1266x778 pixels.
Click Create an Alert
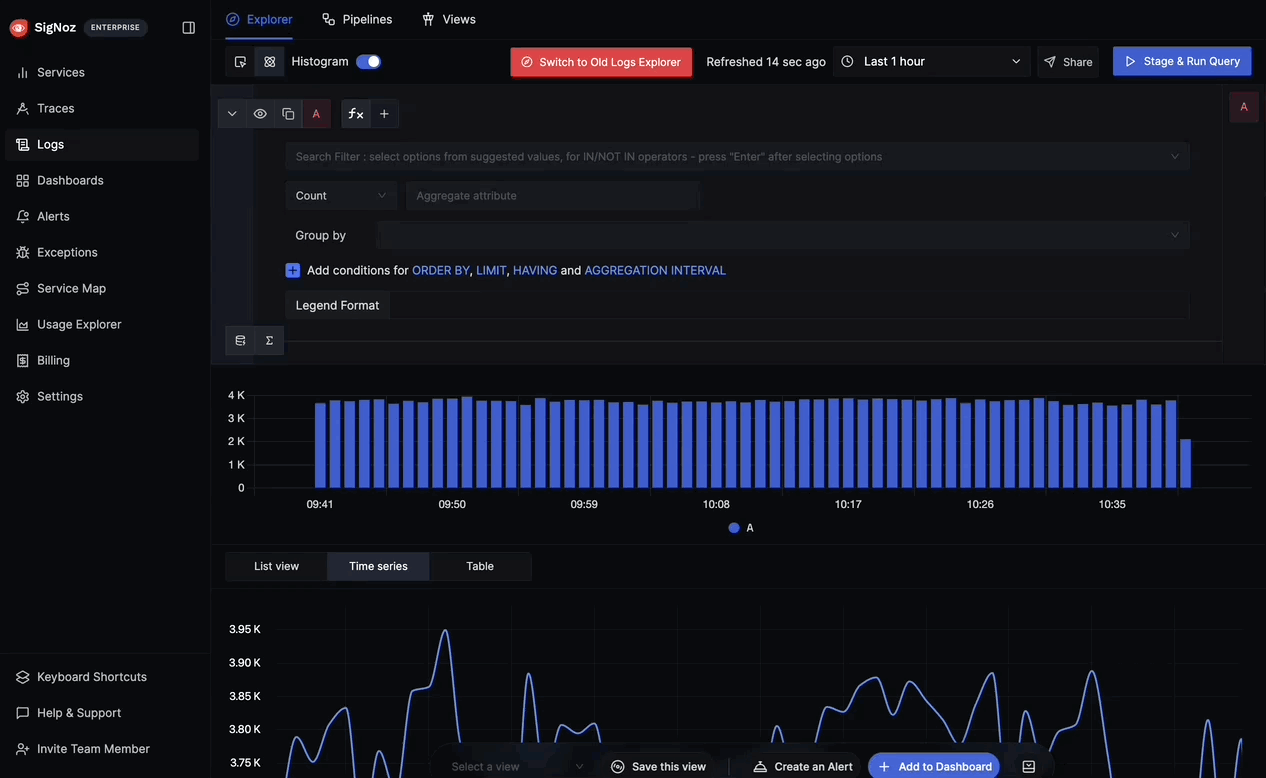pyautogui.click(x=803, y=766)
